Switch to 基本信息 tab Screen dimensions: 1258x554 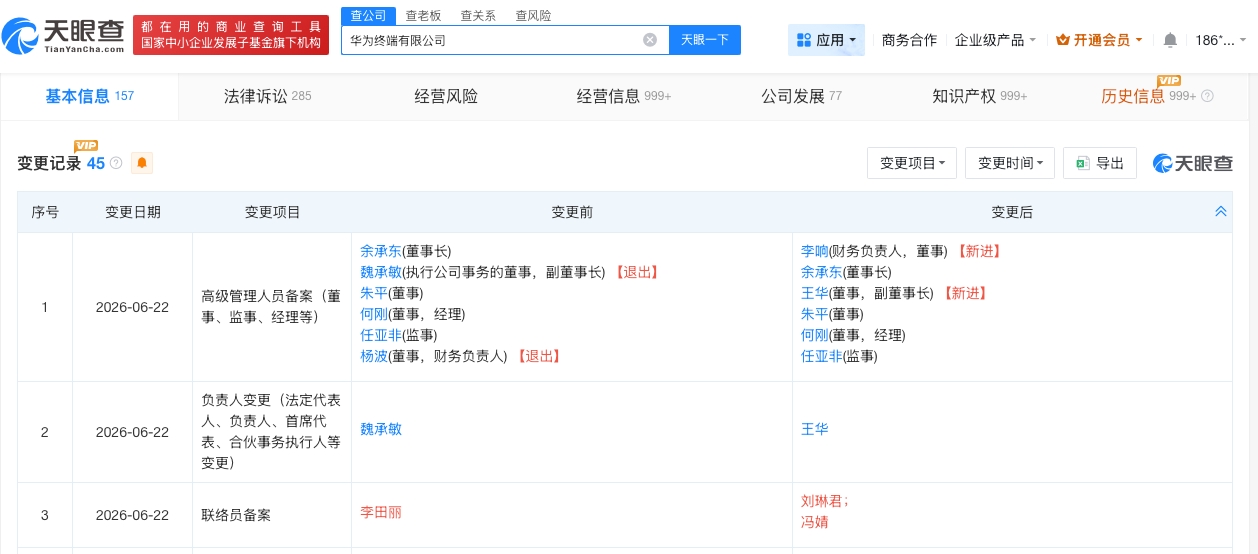coord(89,97)
